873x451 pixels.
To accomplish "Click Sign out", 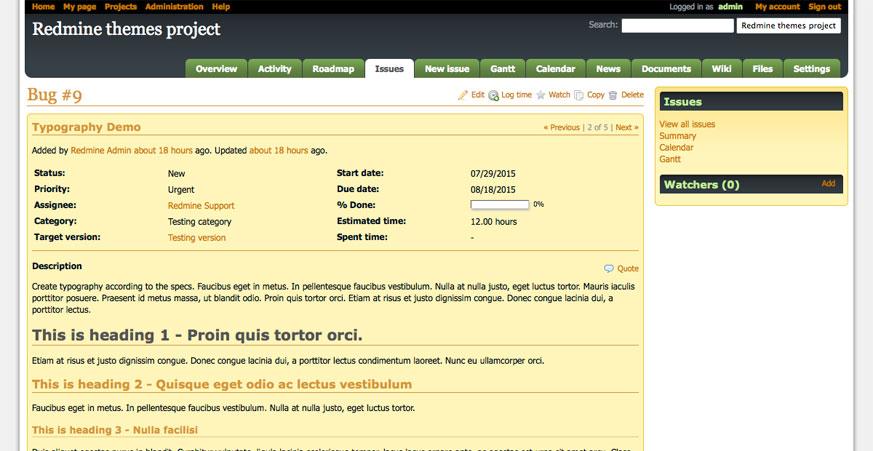I will (825, 7).
